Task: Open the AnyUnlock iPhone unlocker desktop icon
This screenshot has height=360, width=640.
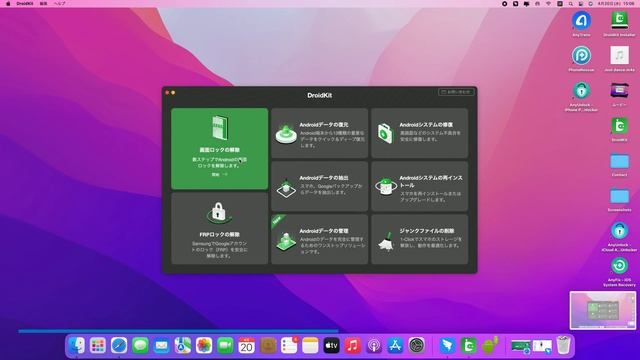Action: [x=581, y=96]
